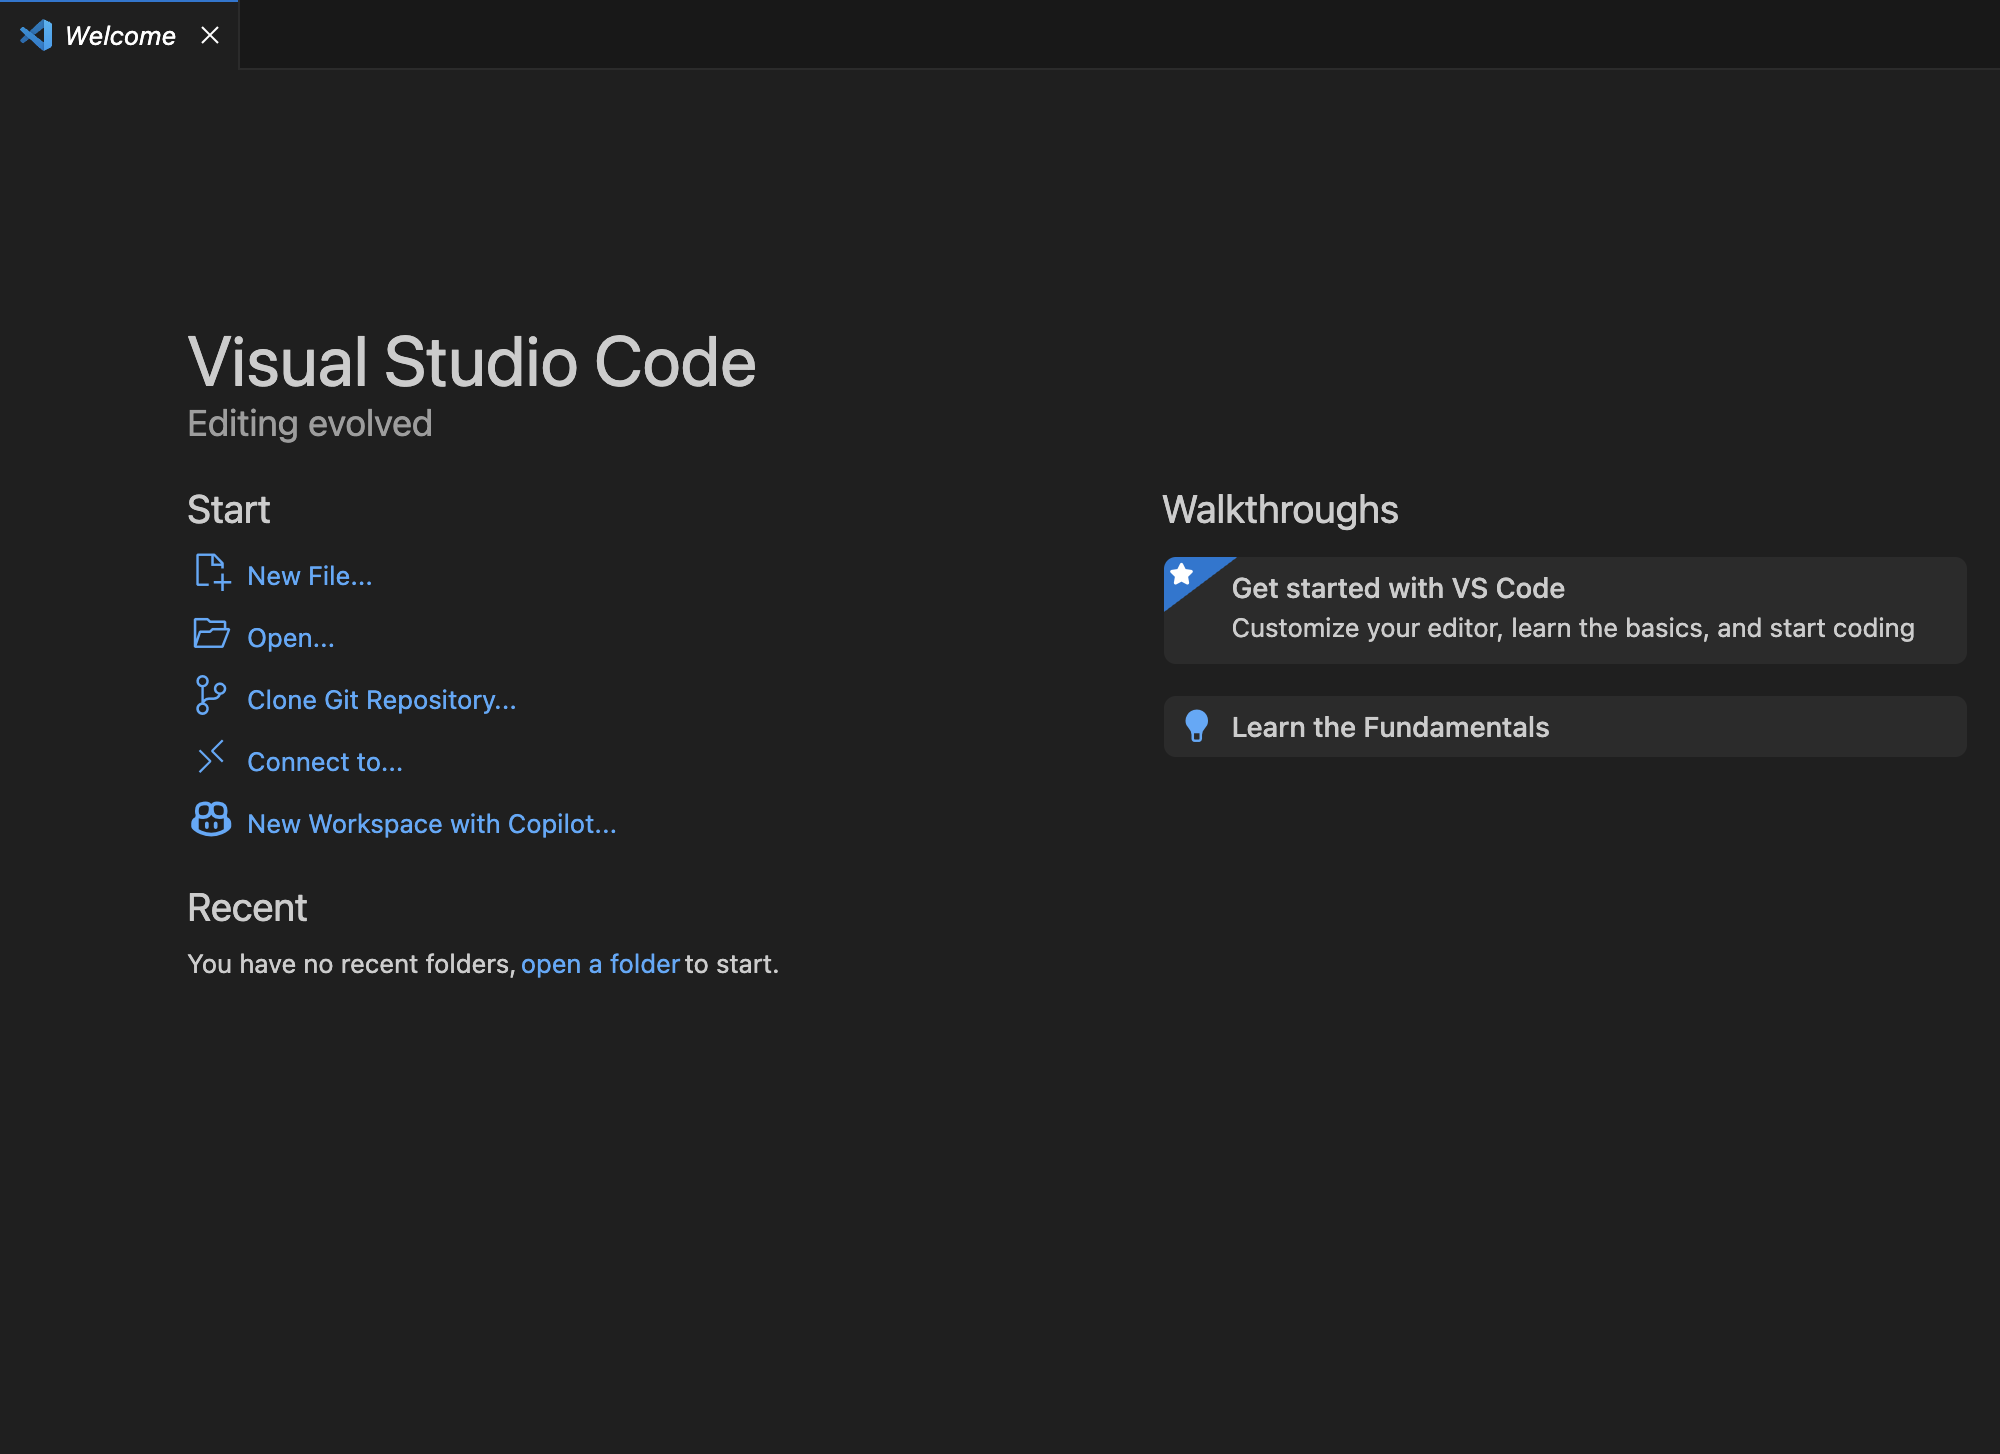This screenshot has height=1454, width=2000.
Task: Select the Welcome tab
Action: click(119, 35)
